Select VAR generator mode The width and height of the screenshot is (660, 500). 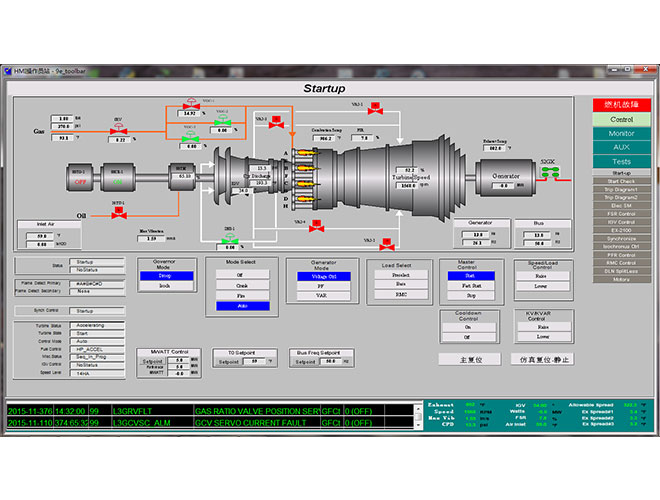click(323, 296)
